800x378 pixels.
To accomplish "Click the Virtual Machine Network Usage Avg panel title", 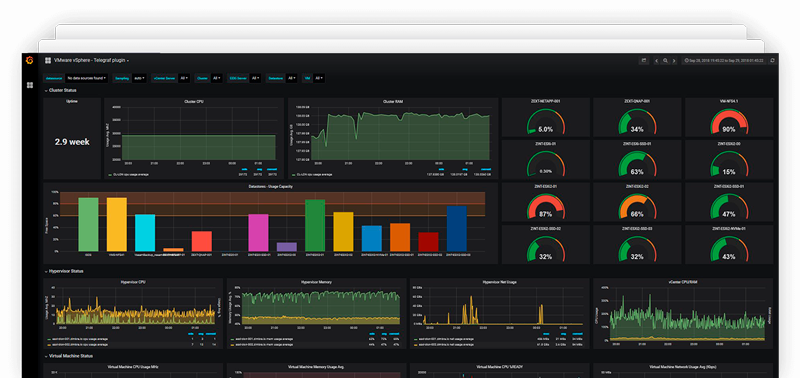I will click(683, 367).
